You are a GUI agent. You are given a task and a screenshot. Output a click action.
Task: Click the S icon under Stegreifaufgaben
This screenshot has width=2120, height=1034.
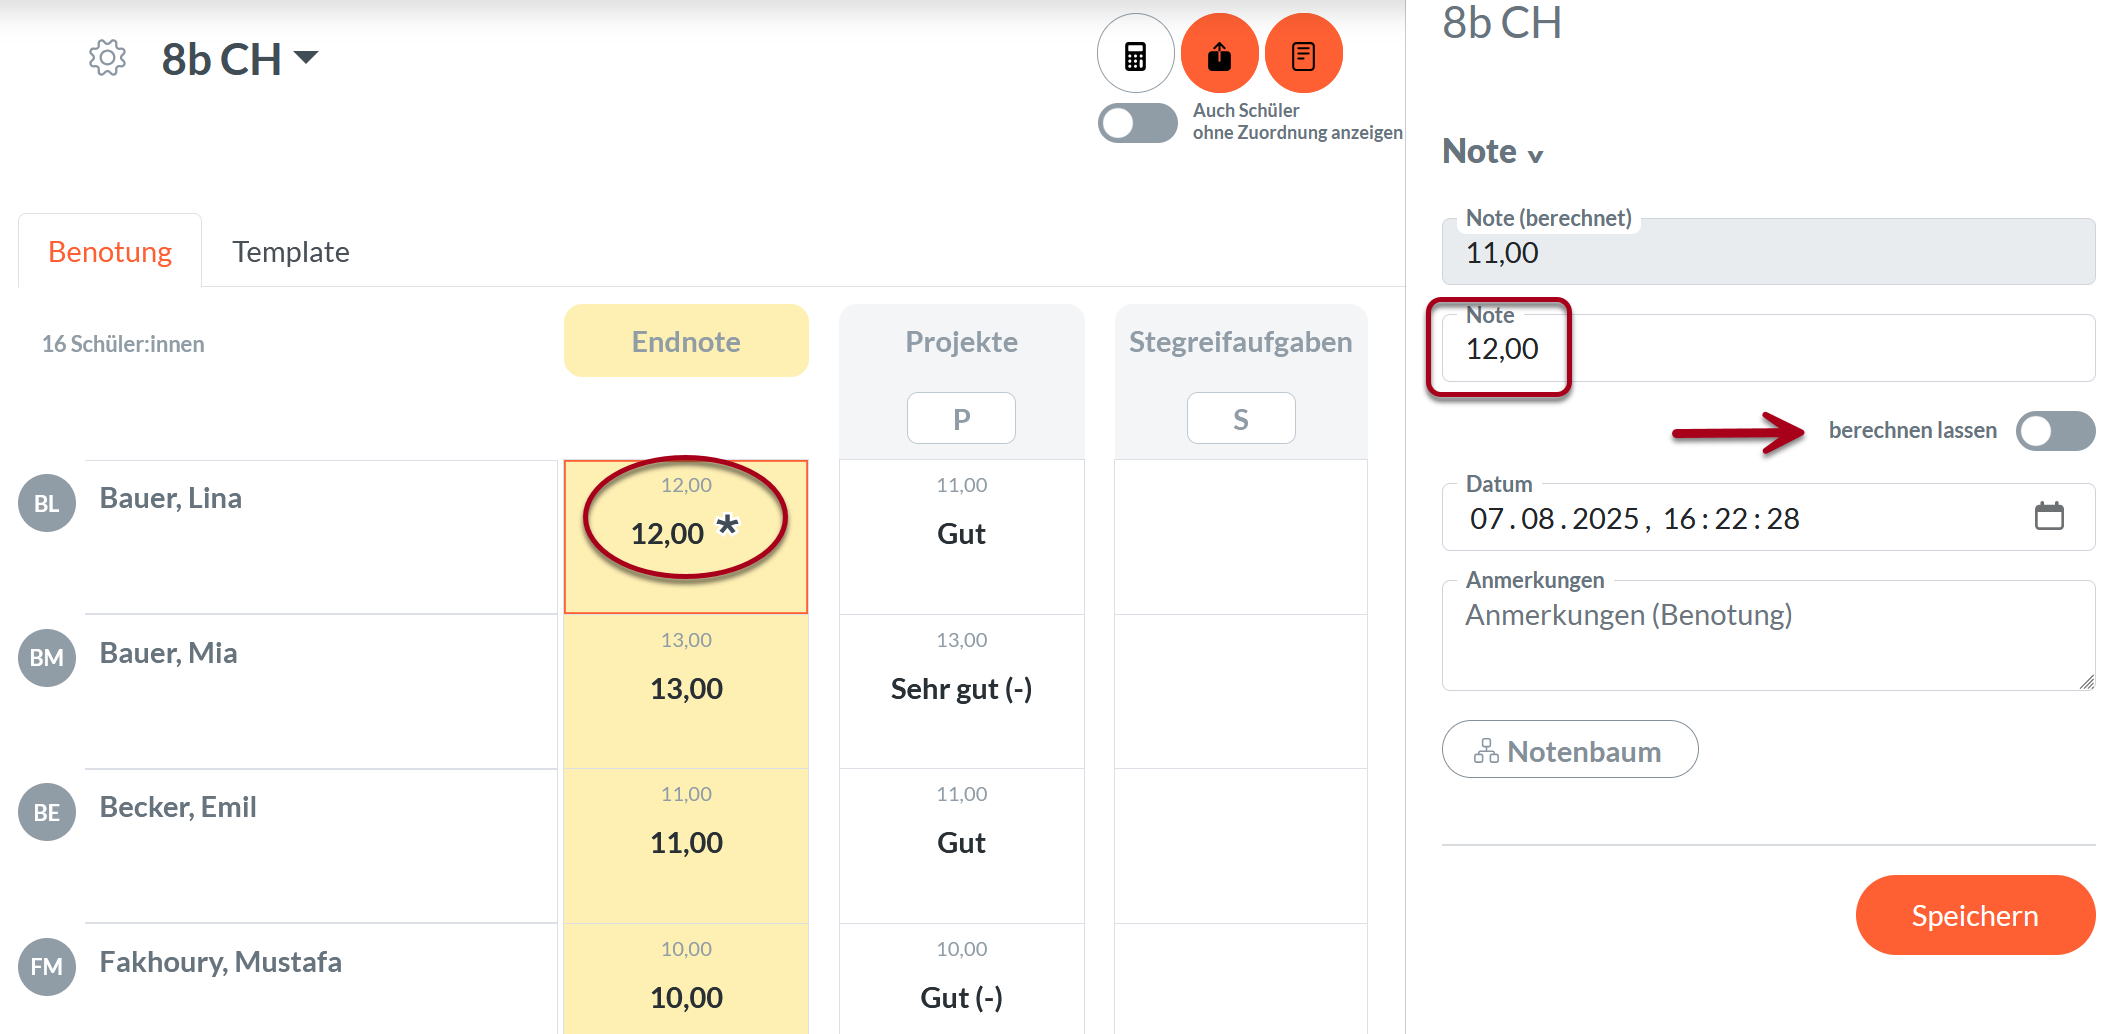click(1240, 417)
